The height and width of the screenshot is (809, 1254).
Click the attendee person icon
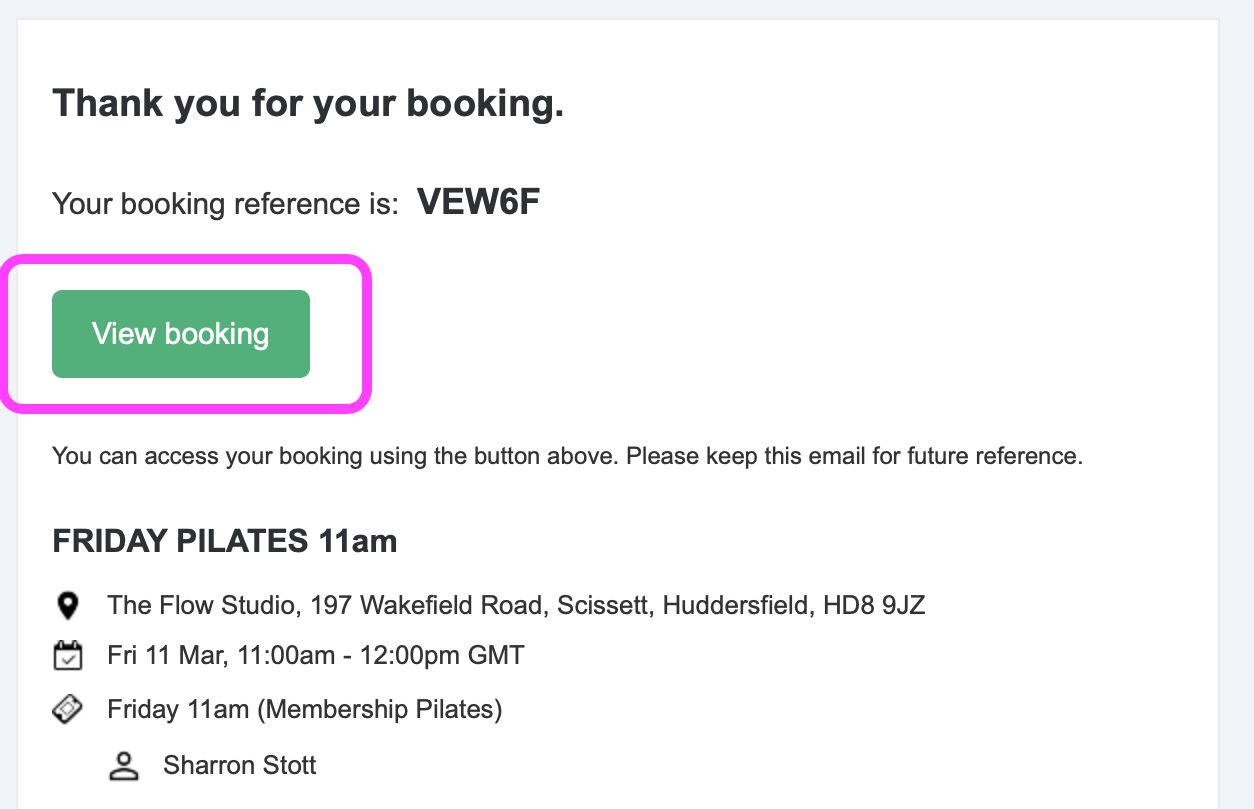pyautogui.click(x=123, y=767)
